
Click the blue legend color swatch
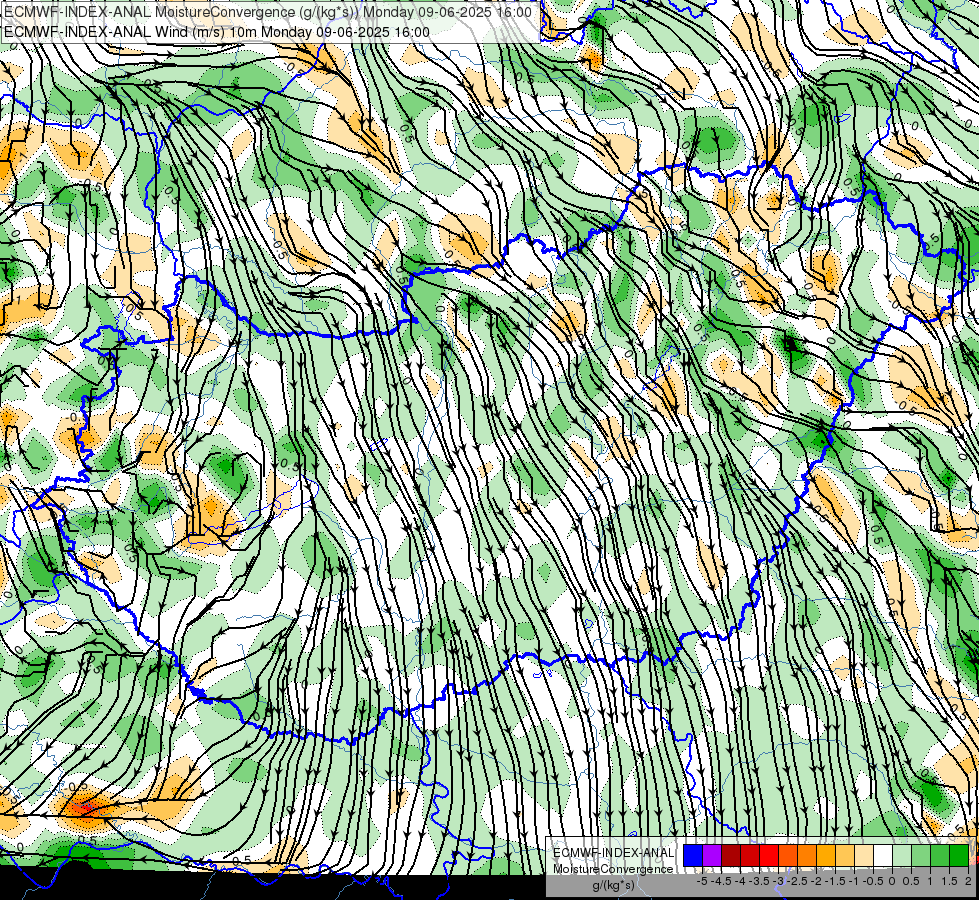[x=693, y=855]
